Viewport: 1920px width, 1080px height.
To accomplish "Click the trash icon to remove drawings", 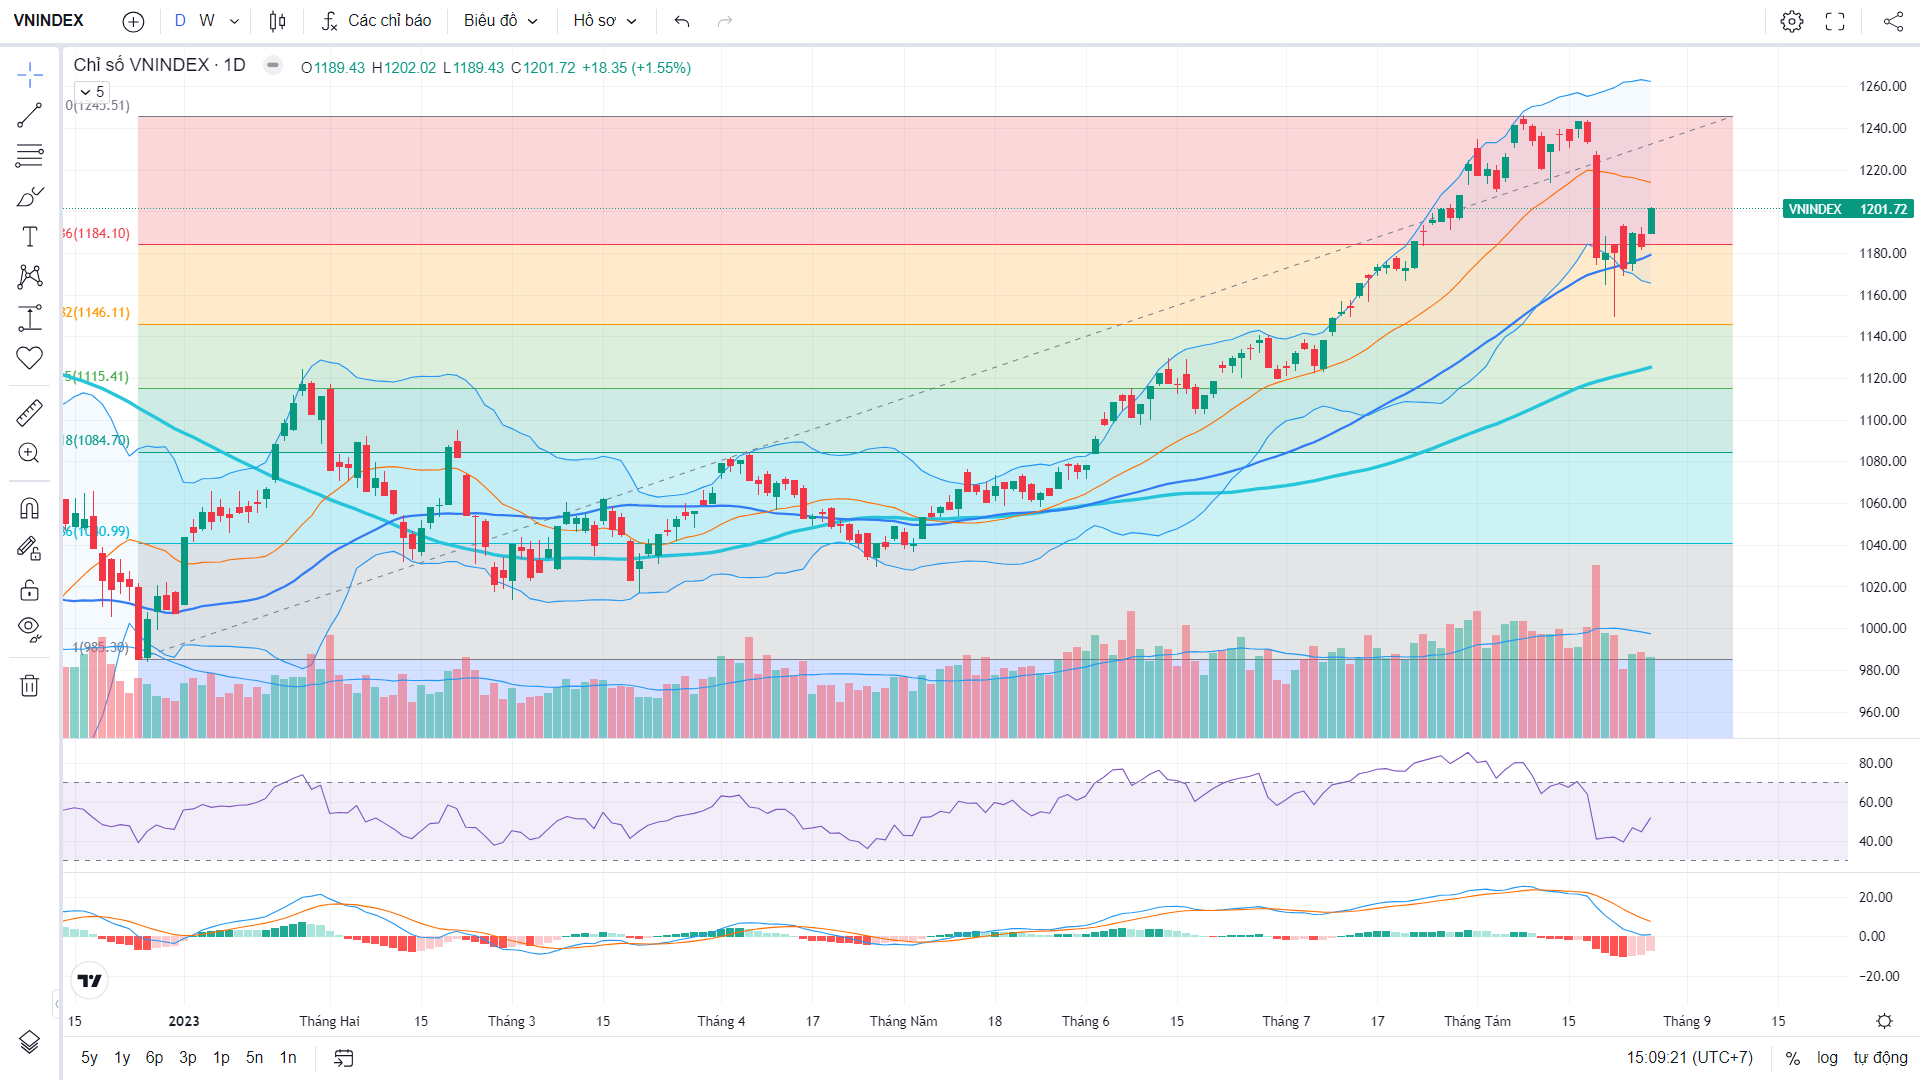I will click(x=30, y=685).
